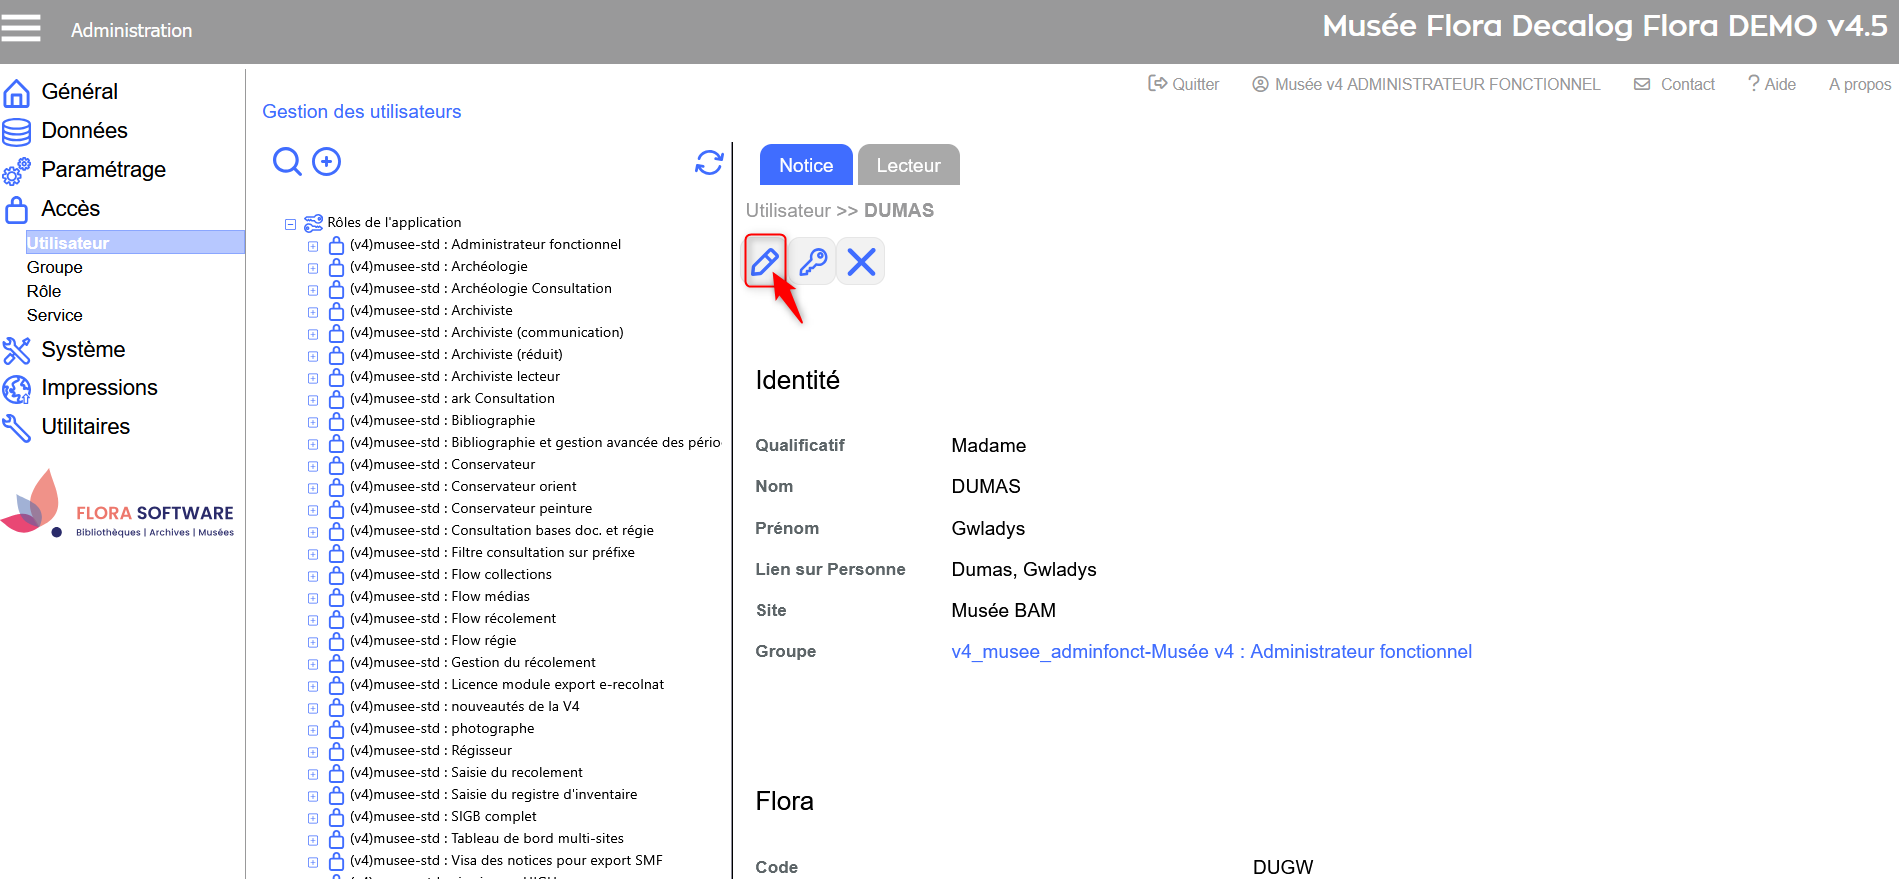
Task: Open the Système tools icon
Action: [17, 350]
